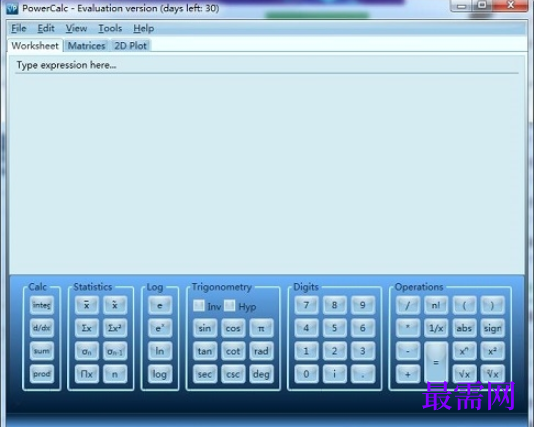Click the x^n power button
The width and height of the screenshot is (534, 427).
(464, 351)
